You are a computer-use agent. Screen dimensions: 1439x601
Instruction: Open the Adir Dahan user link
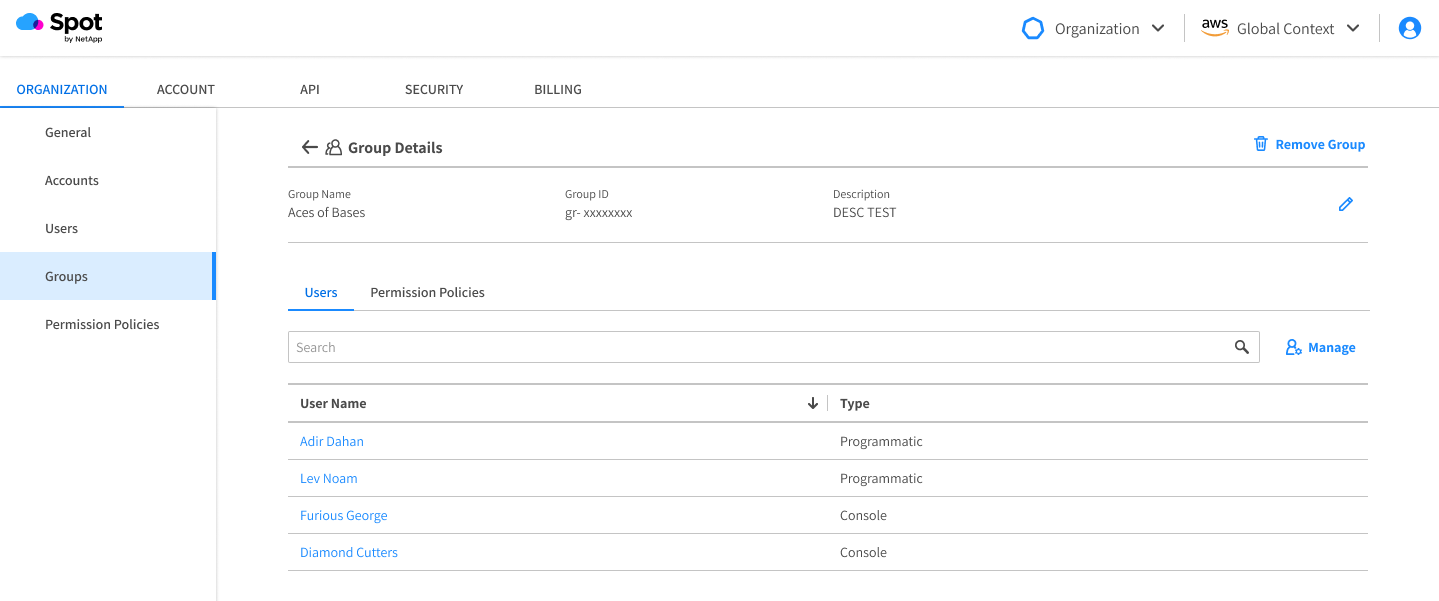point(332,441)
